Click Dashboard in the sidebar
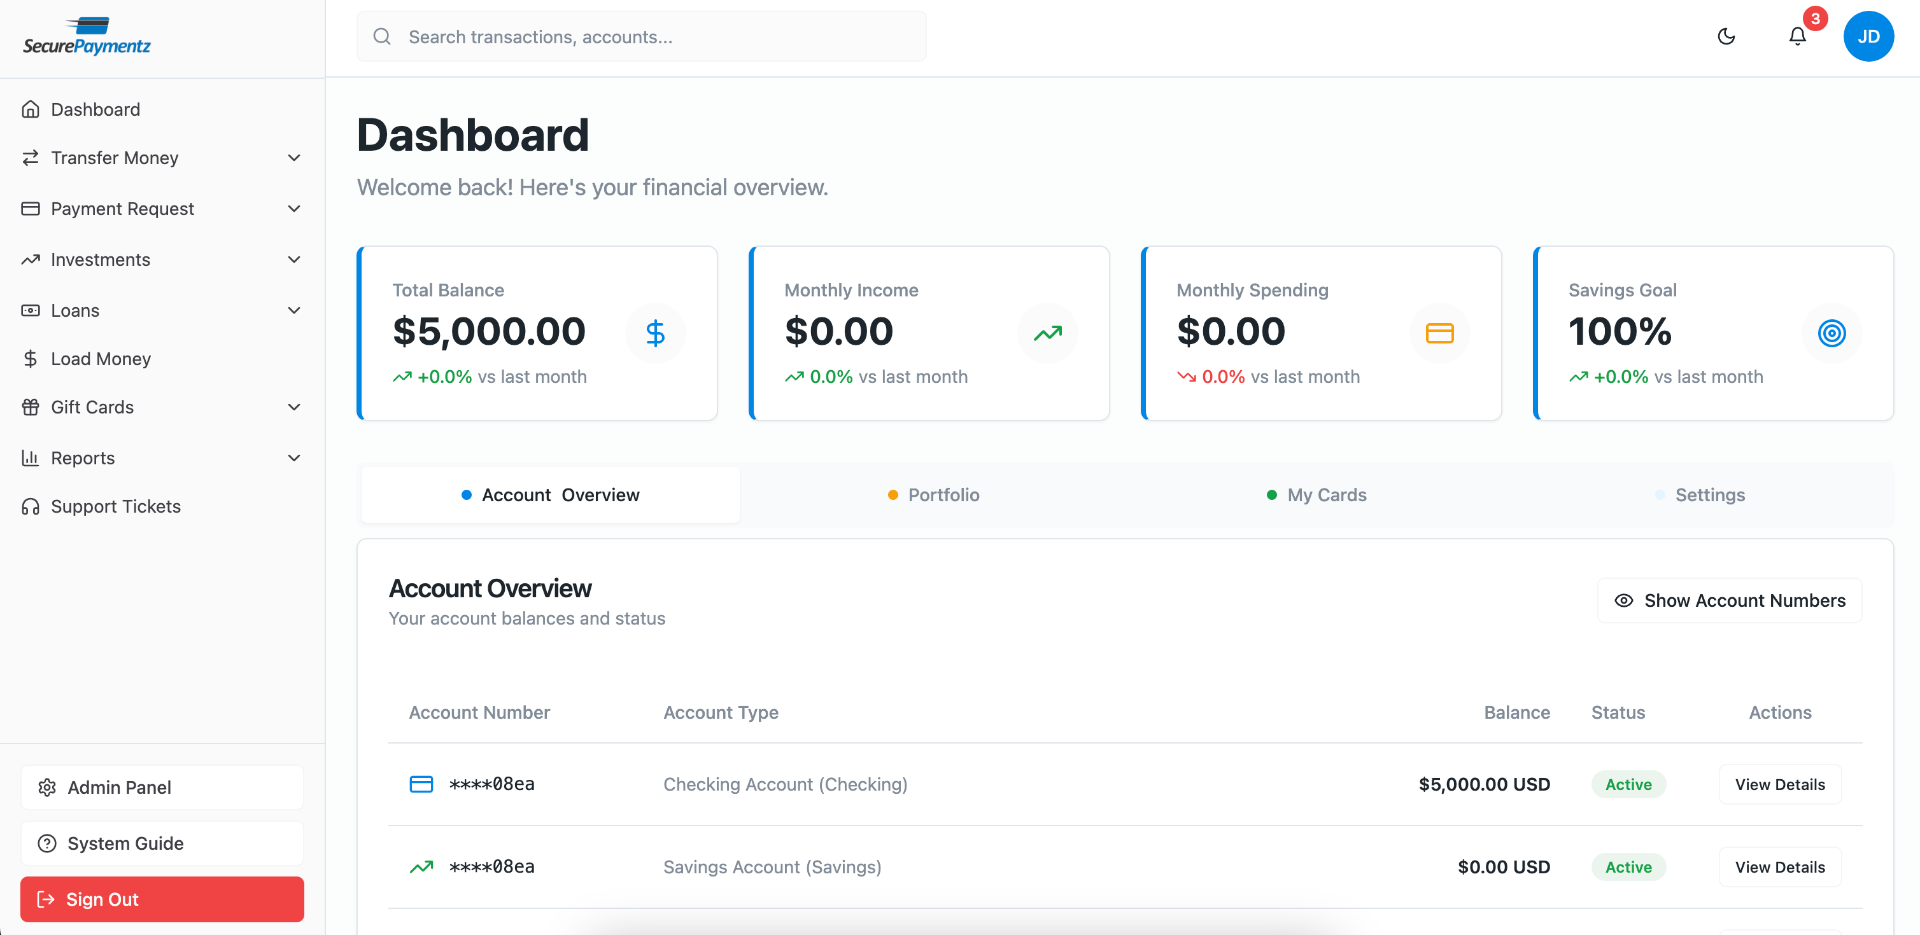Screen dimensions: 1920x935 95,109
